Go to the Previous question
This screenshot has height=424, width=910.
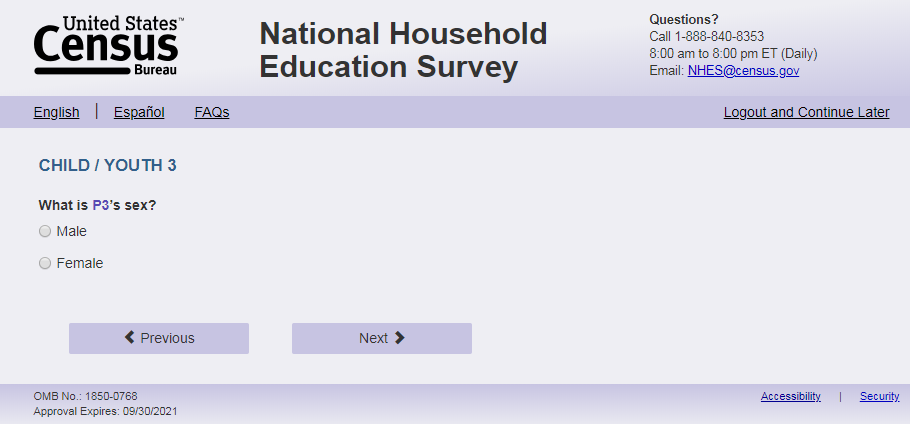159,338
